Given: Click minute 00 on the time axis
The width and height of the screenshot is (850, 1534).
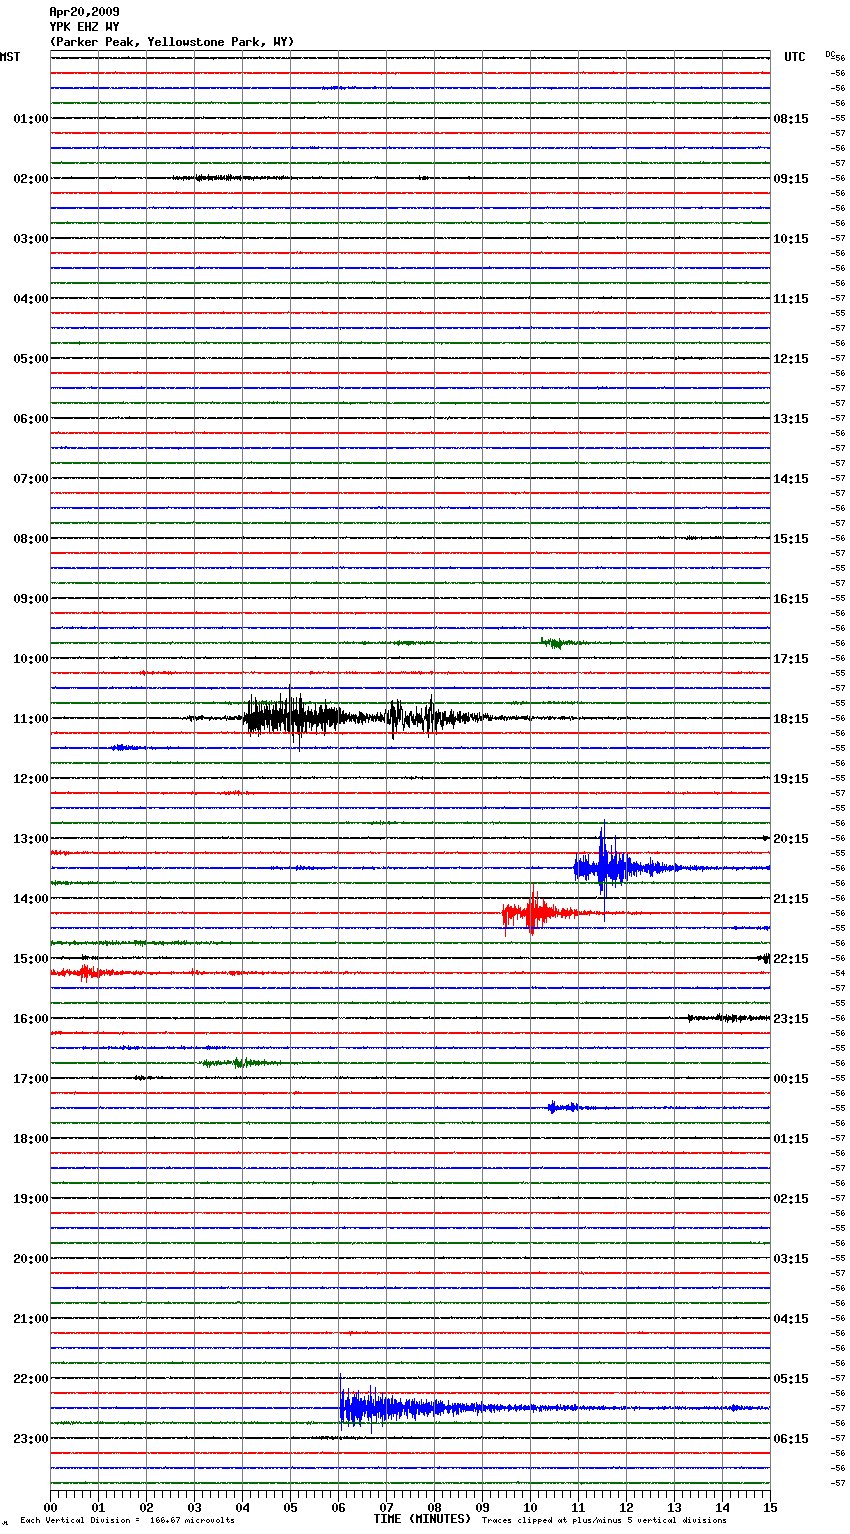Looking at the screenshot, I should click(x=51, y=1507).
